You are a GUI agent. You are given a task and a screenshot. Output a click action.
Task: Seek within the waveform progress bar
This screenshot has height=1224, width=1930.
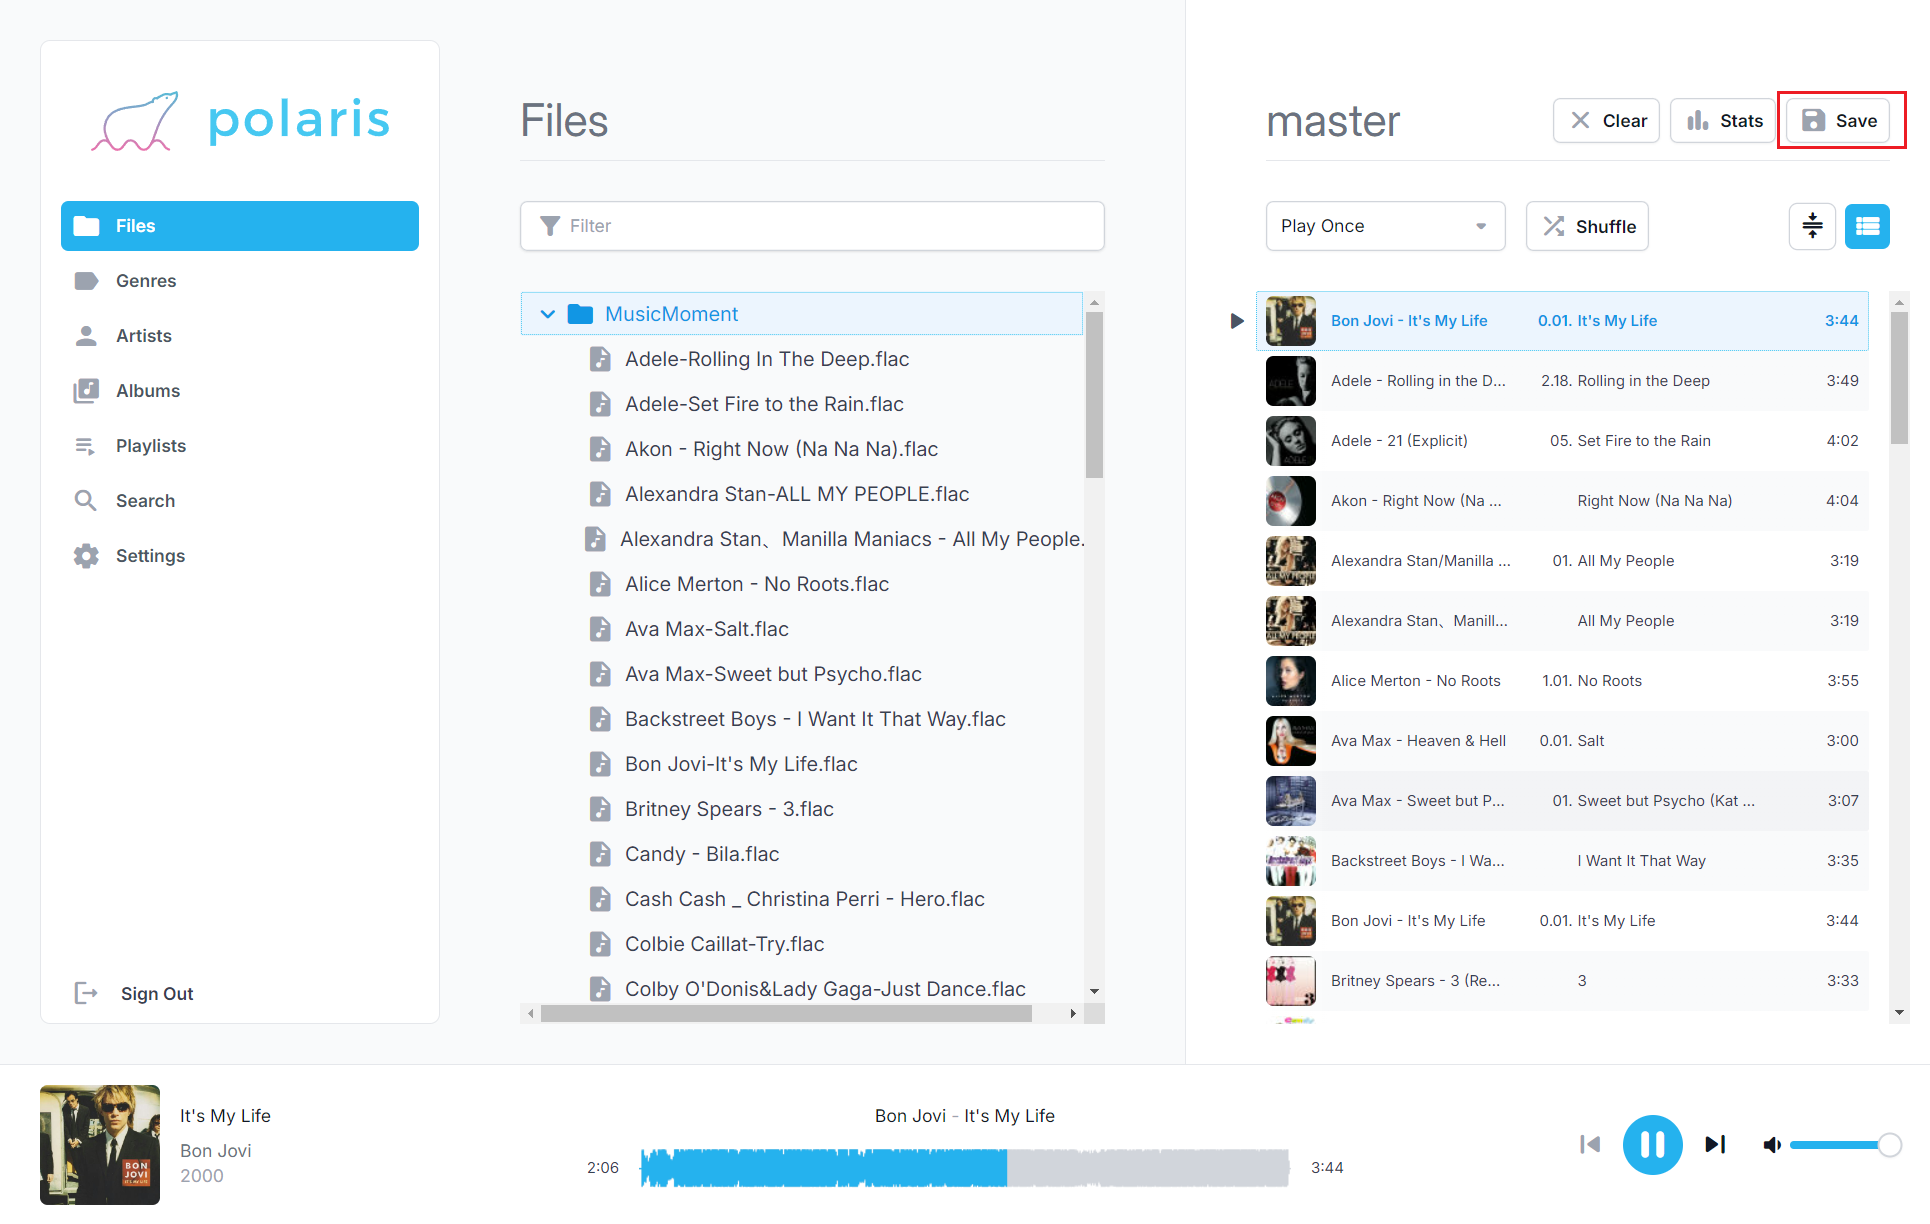965,1167
